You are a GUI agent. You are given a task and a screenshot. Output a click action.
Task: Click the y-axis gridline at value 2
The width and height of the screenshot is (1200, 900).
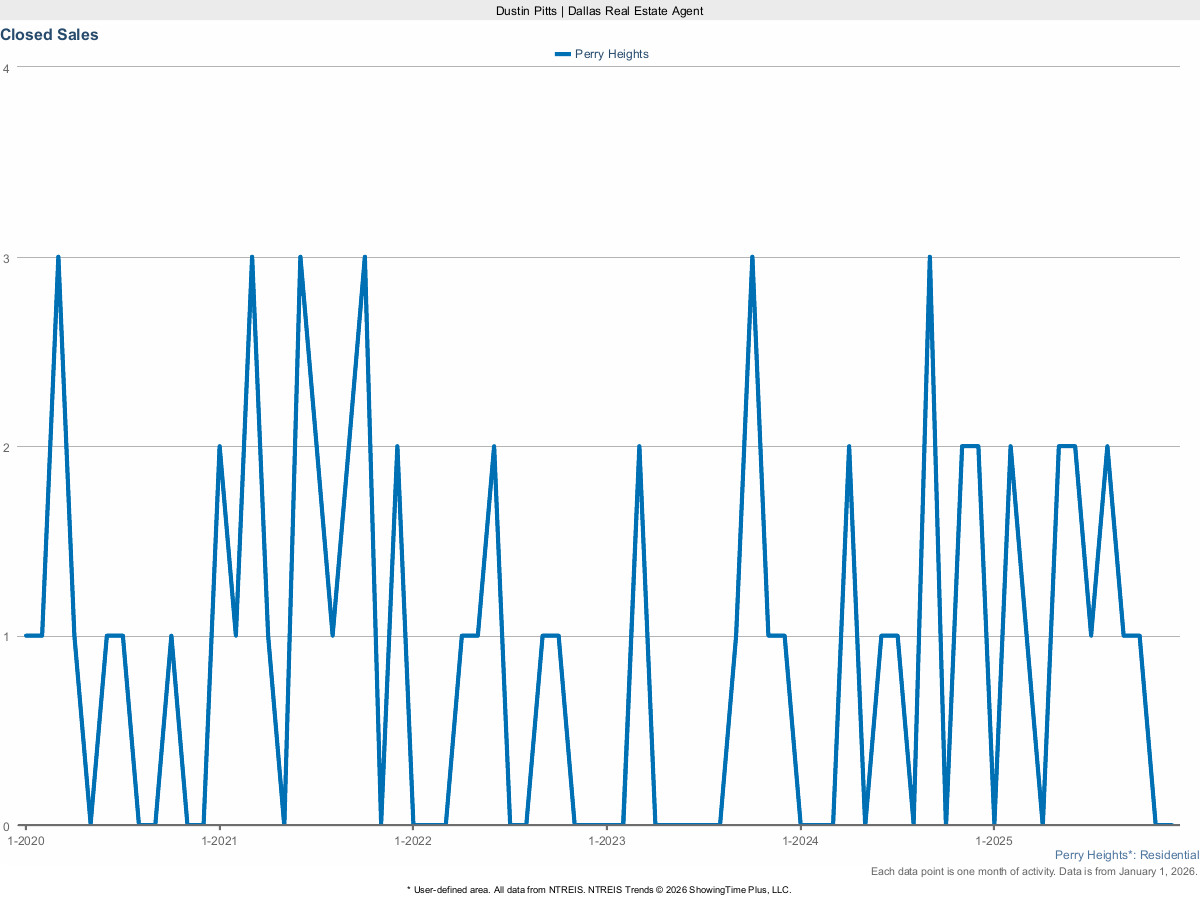pyautogui.click(x=600, y=444)
